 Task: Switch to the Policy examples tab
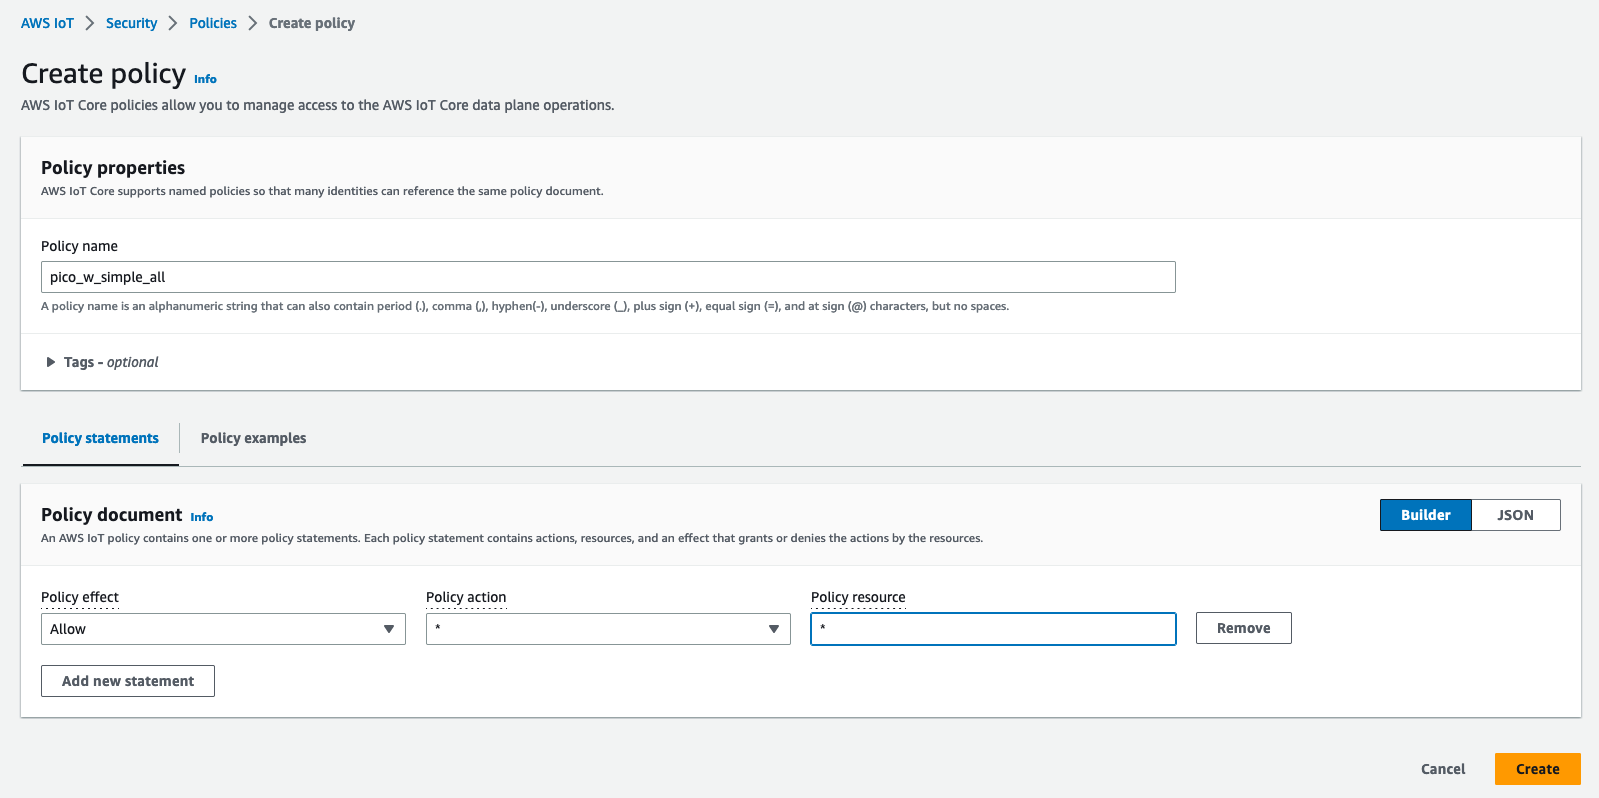253,438
